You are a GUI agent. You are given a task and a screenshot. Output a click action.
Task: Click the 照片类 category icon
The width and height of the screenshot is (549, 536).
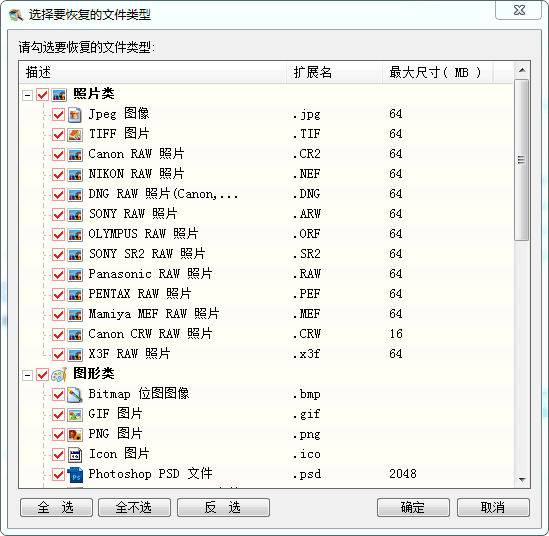(x=59, y=95)
